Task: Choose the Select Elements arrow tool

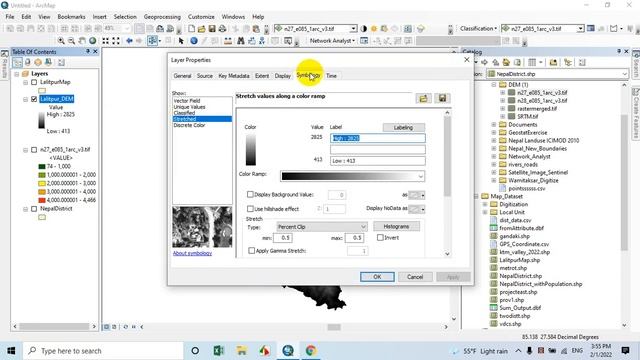Action: tap(181, 41)
